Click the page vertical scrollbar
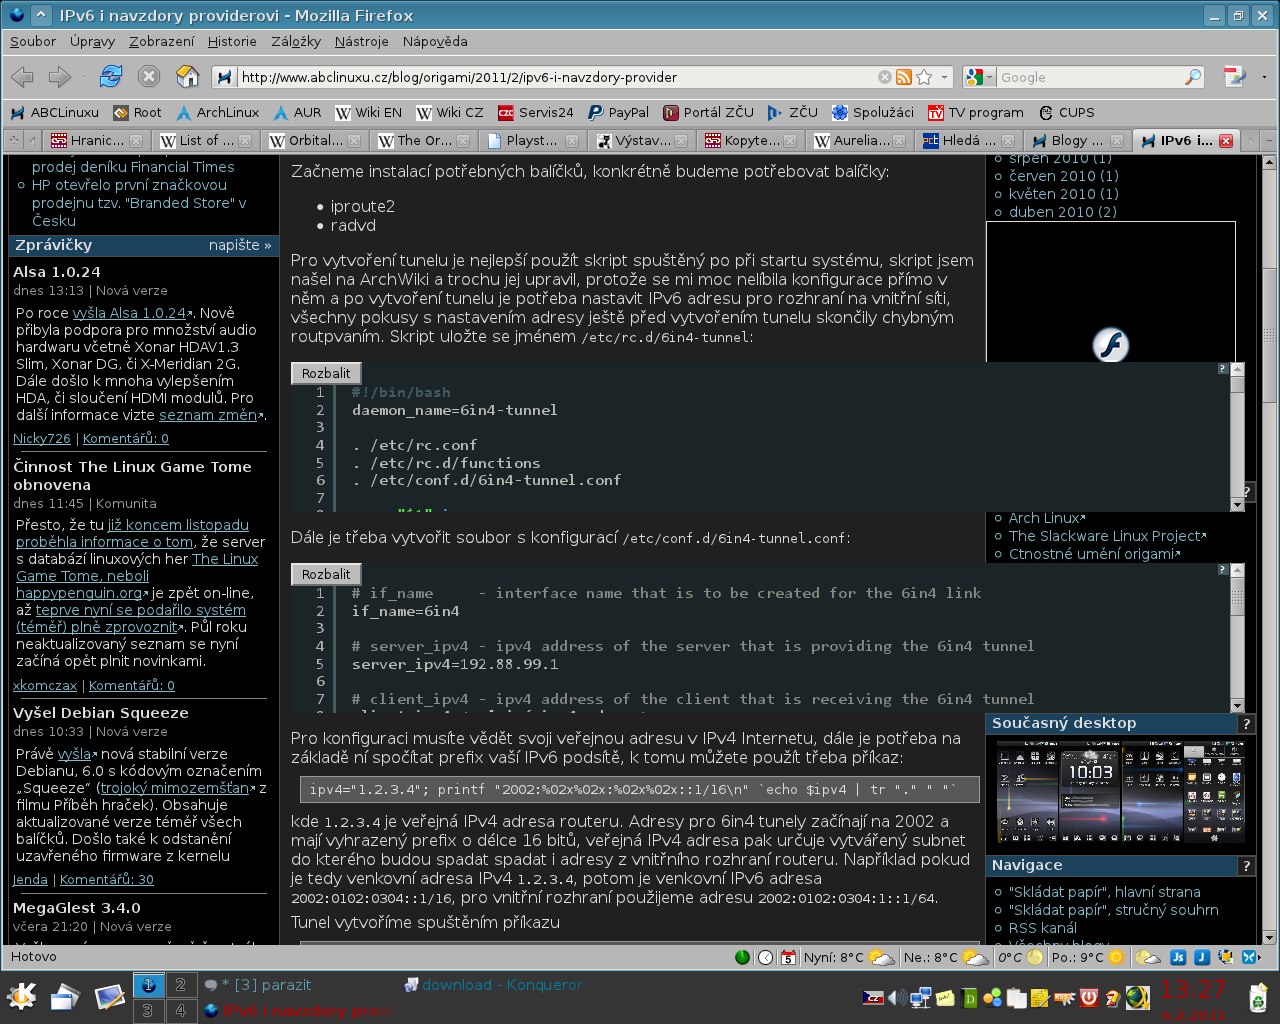Screen dimensions: 1280x1024 (1270, 548)
